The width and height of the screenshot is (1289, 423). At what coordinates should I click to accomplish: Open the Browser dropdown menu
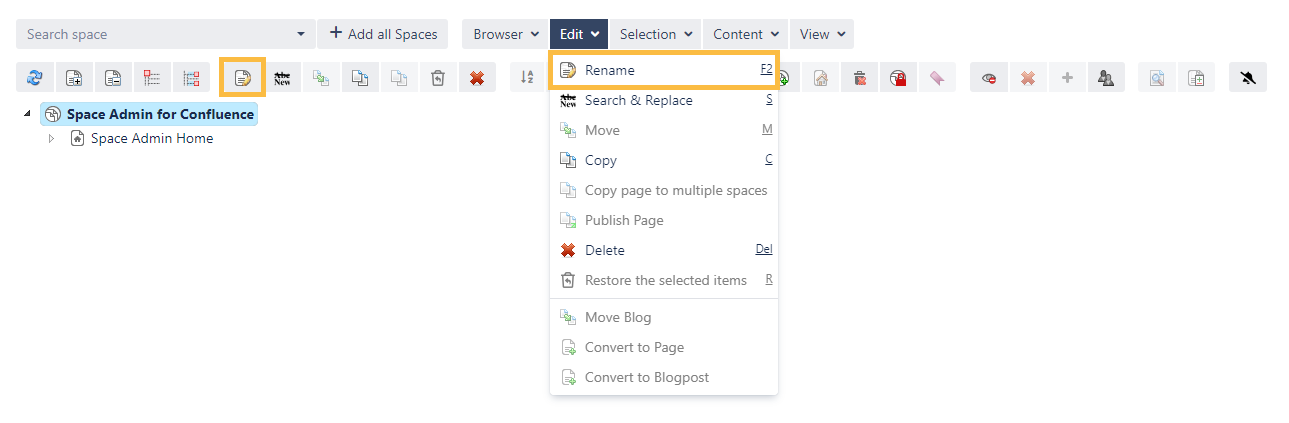click(506, 34)
